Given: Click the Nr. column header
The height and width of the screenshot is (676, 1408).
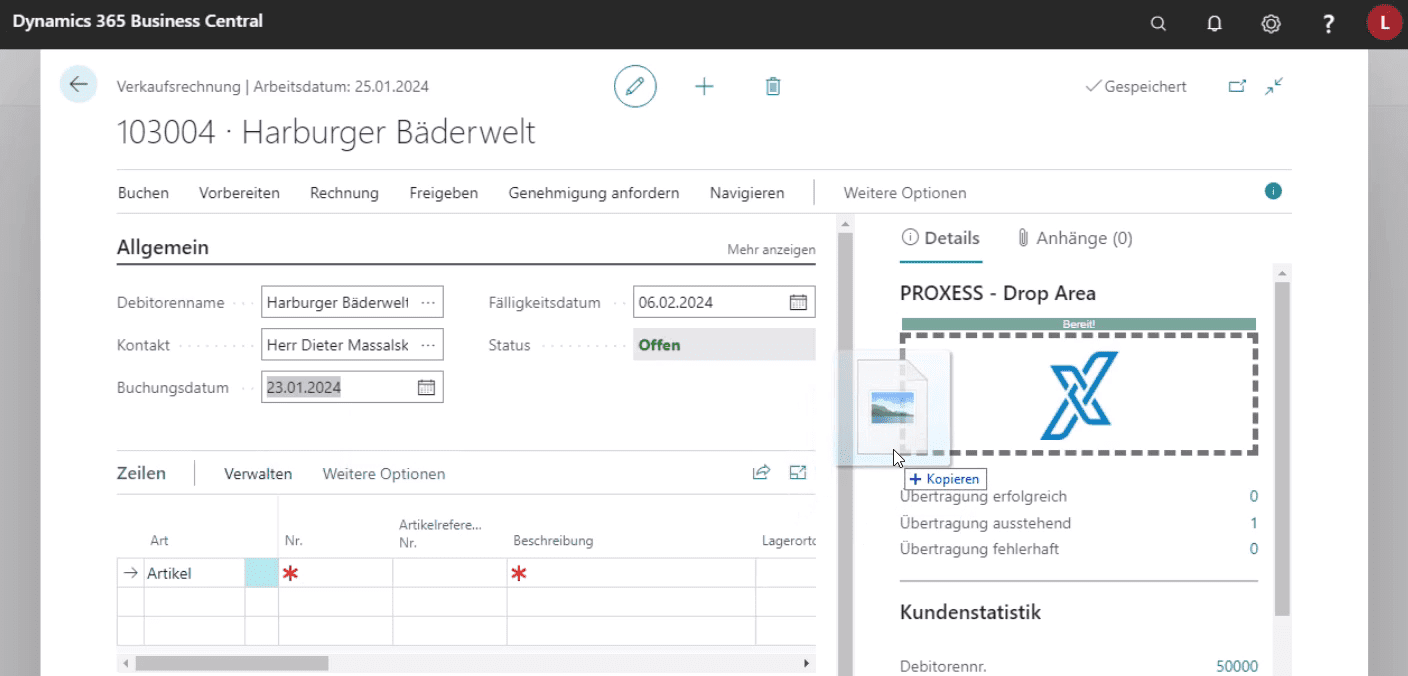Looking at the screenshot, I should 293,541.
